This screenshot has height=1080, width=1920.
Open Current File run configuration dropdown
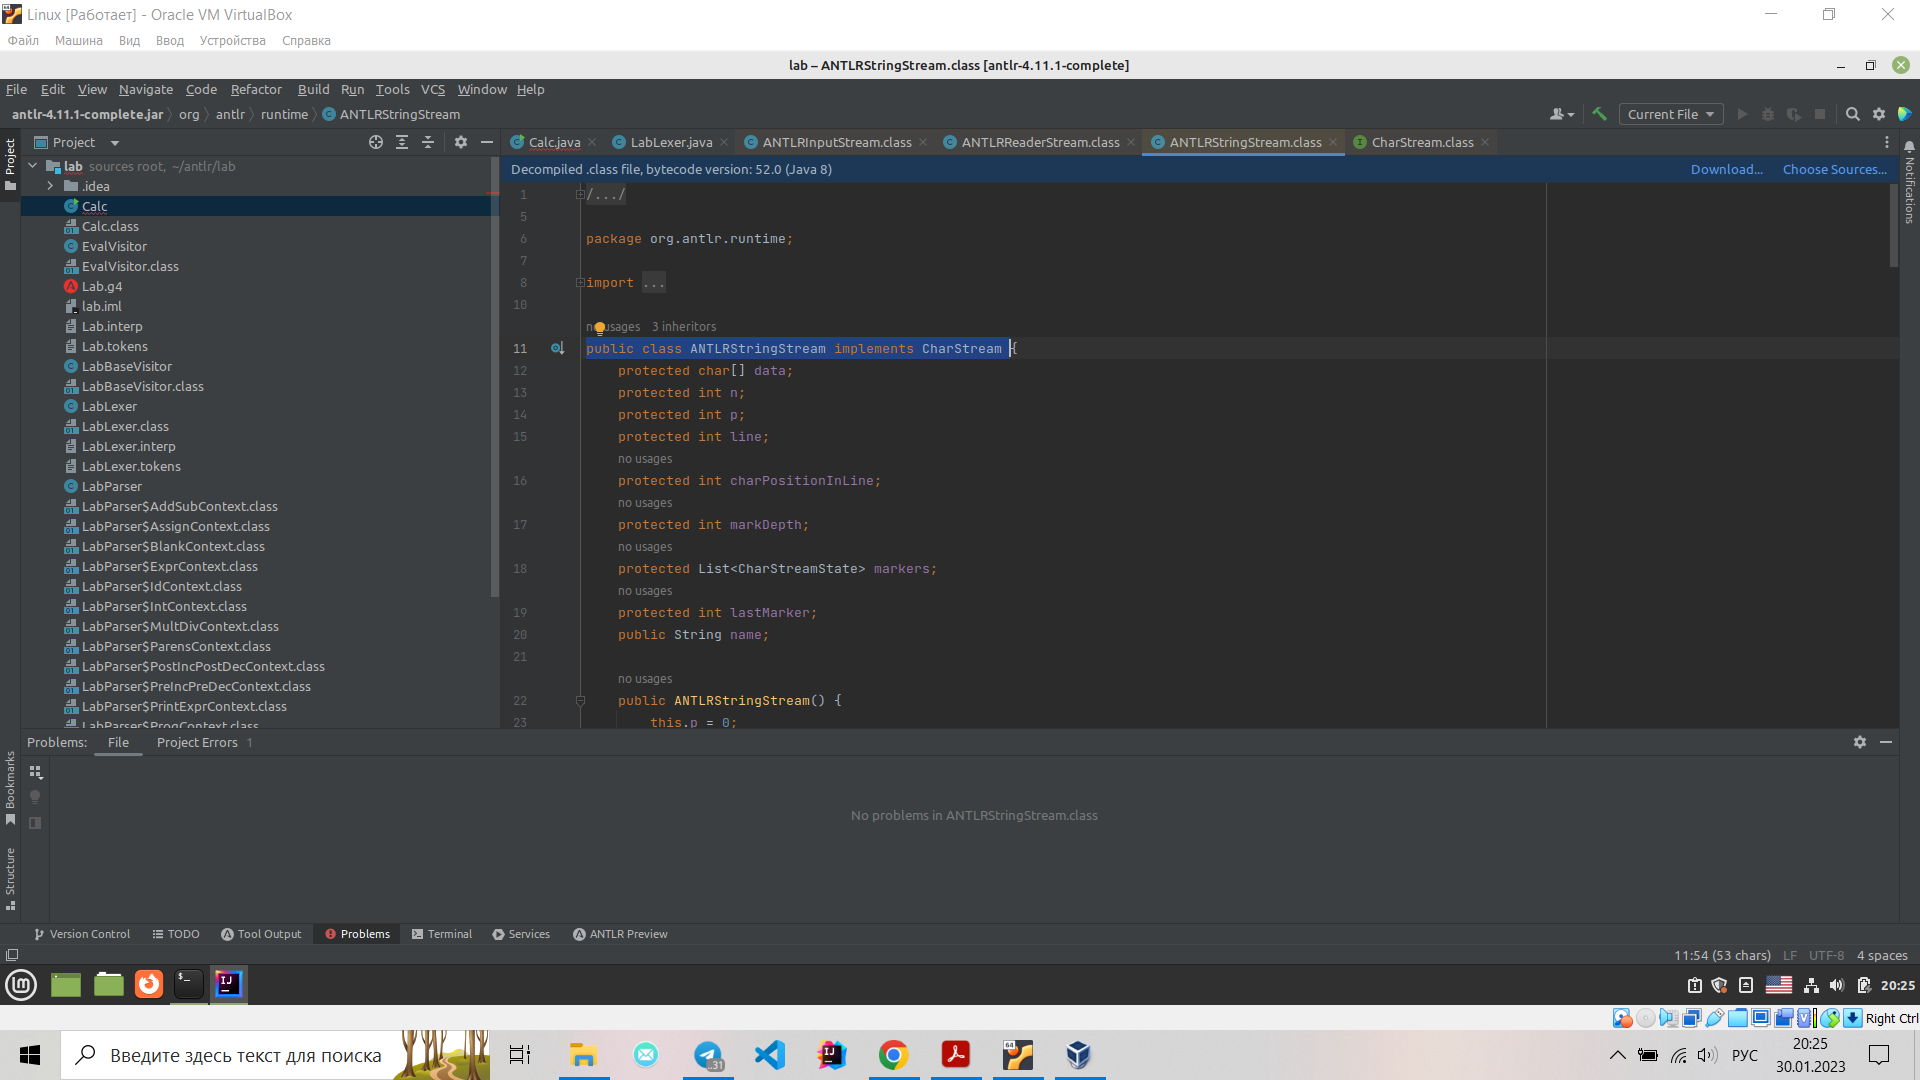(x=1671, y=114)
